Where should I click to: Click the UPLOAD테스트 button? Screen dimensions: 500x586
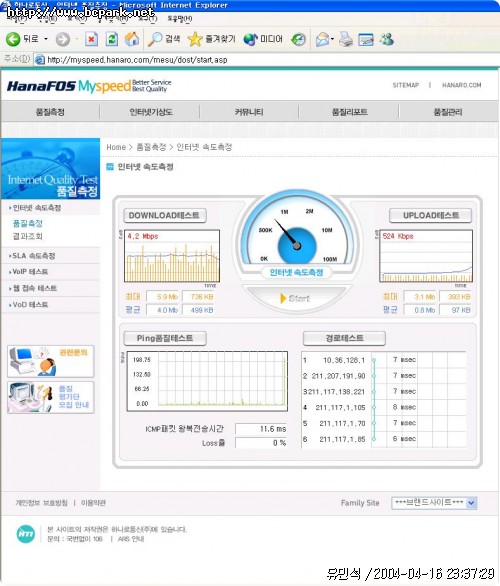pos(430,215)
